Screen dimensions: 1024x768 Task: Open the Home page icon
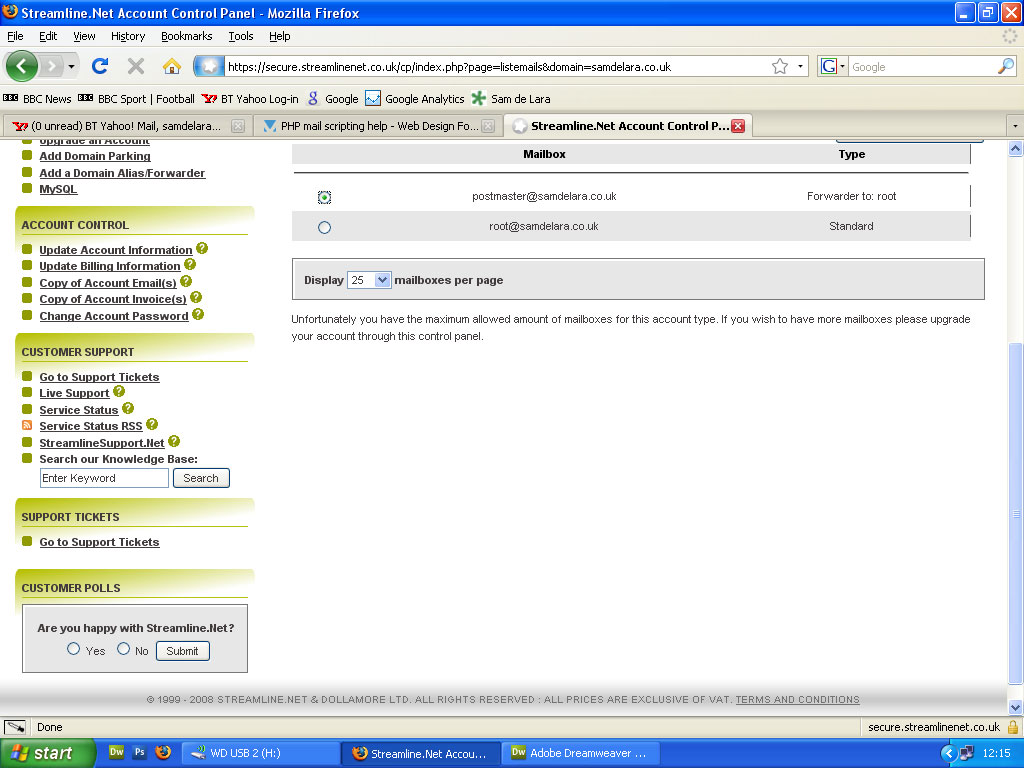click(x=172, y=66)
